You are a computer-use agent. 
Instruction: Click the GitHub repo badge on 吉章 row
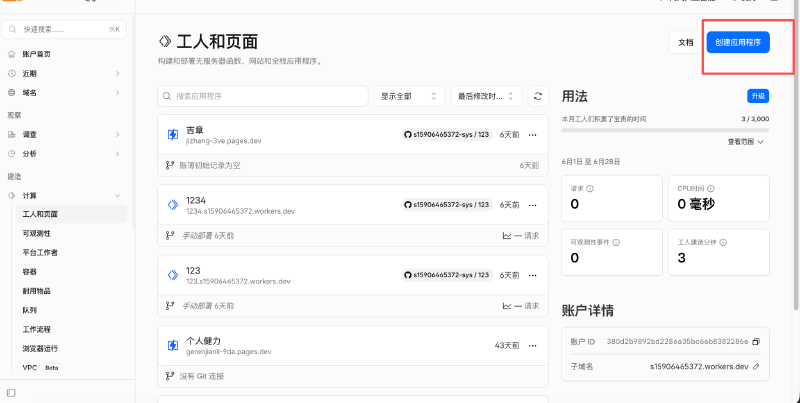click(x=447, y=135)
